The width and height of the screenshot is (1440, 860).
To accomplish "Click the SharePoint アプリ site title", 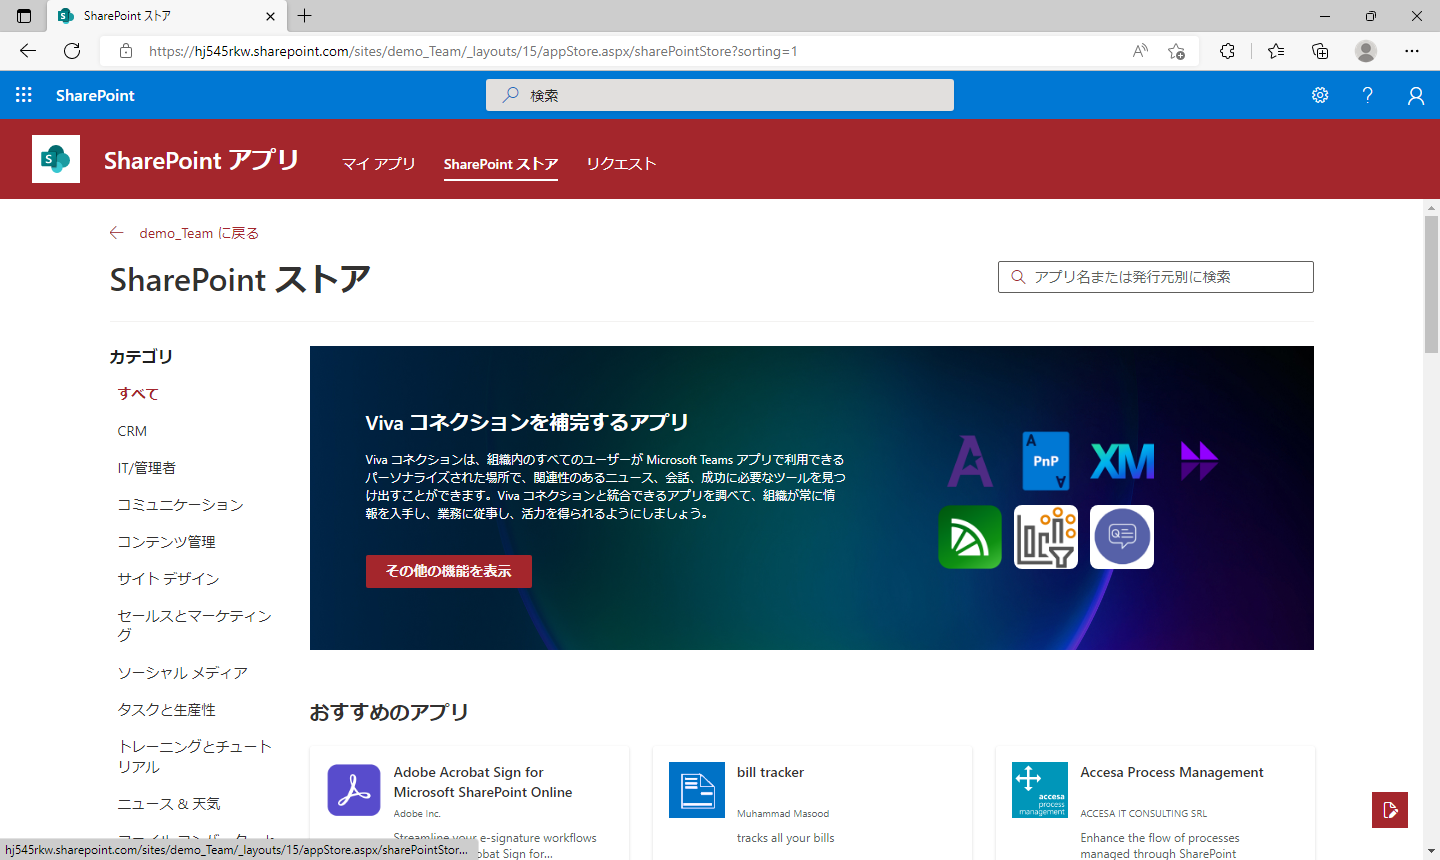I will pyautogui.click(x=202, y=160).
